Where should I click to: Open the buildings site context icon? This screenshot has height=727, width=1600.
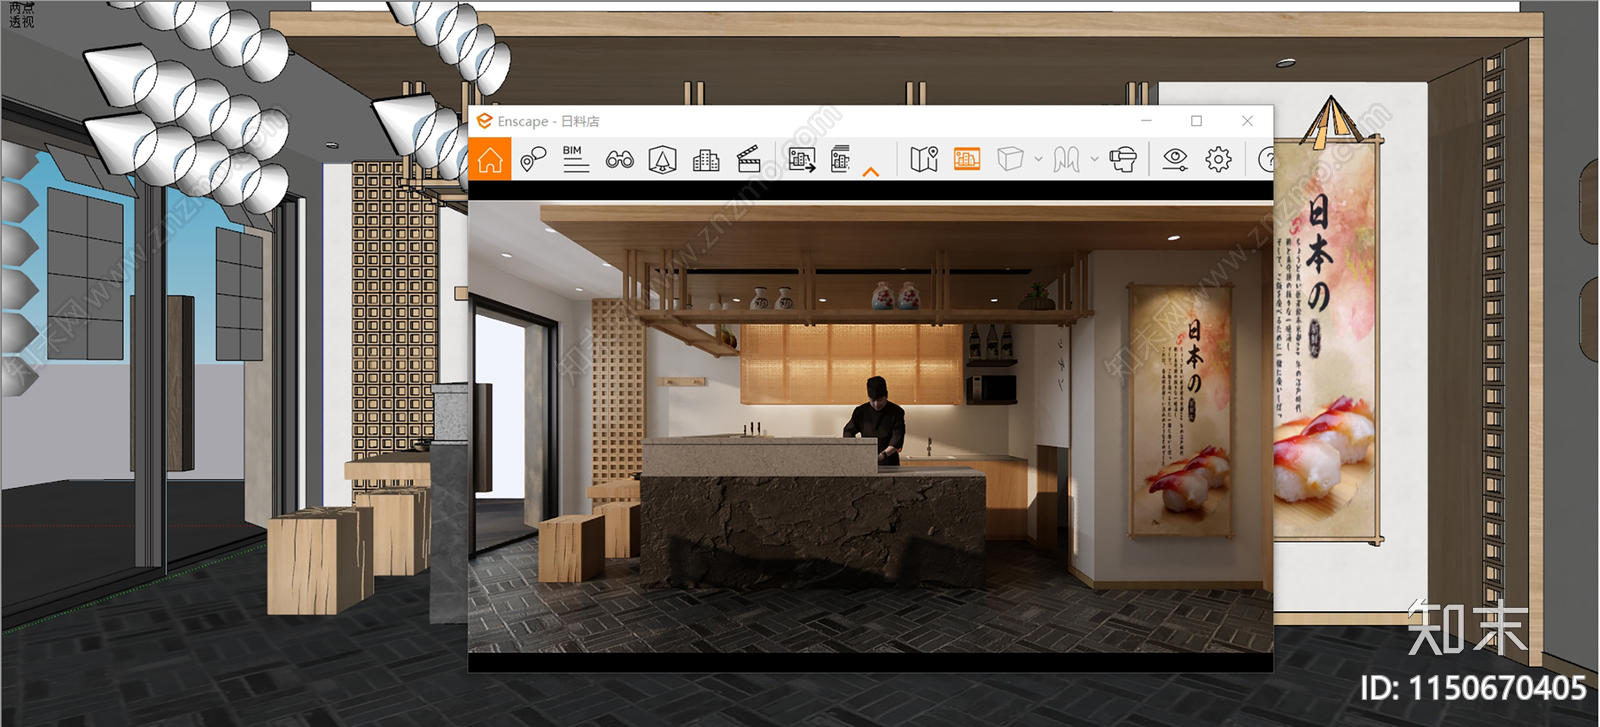(706, 159)
